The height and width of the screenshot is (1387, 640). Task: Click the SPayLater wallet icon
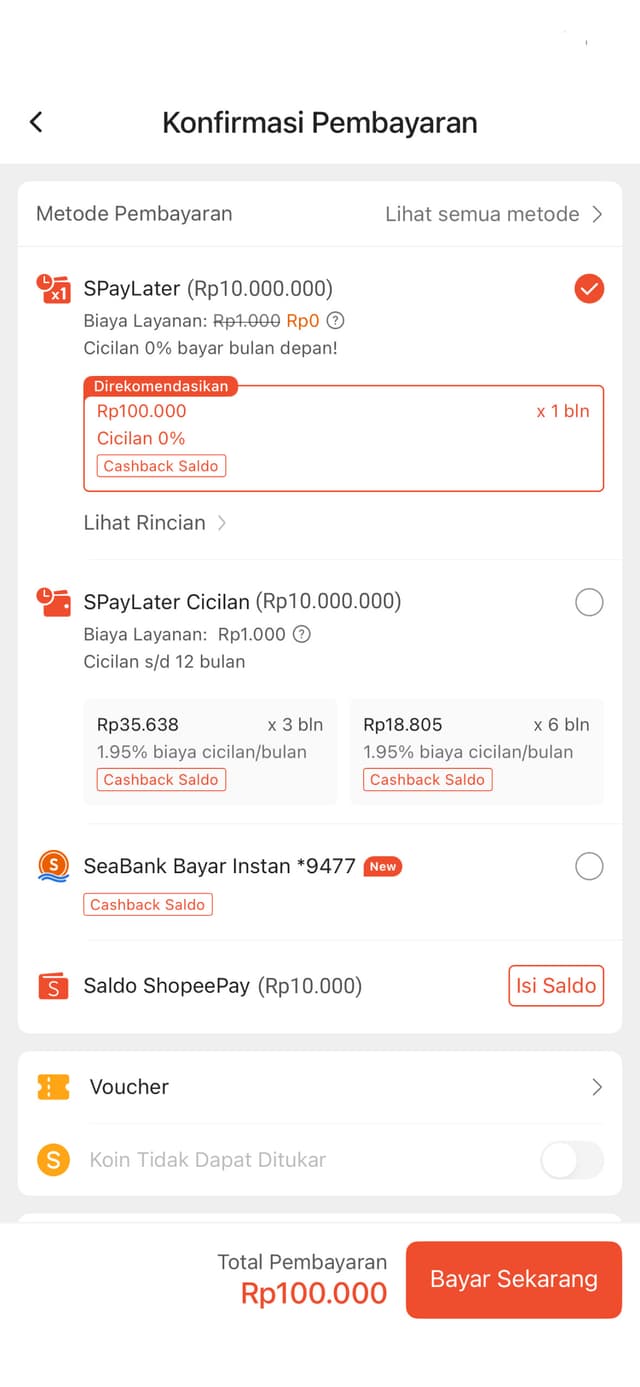click(51, 289)
